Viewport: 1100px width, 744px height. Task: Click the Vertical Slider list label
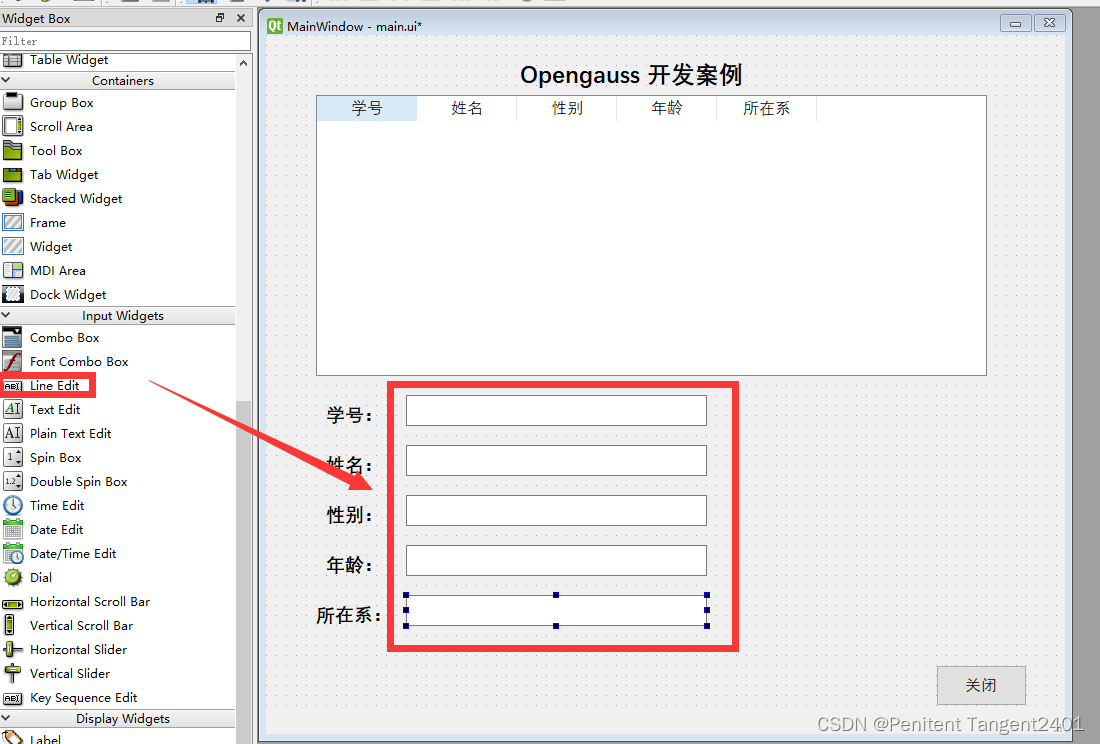[70, 673]
